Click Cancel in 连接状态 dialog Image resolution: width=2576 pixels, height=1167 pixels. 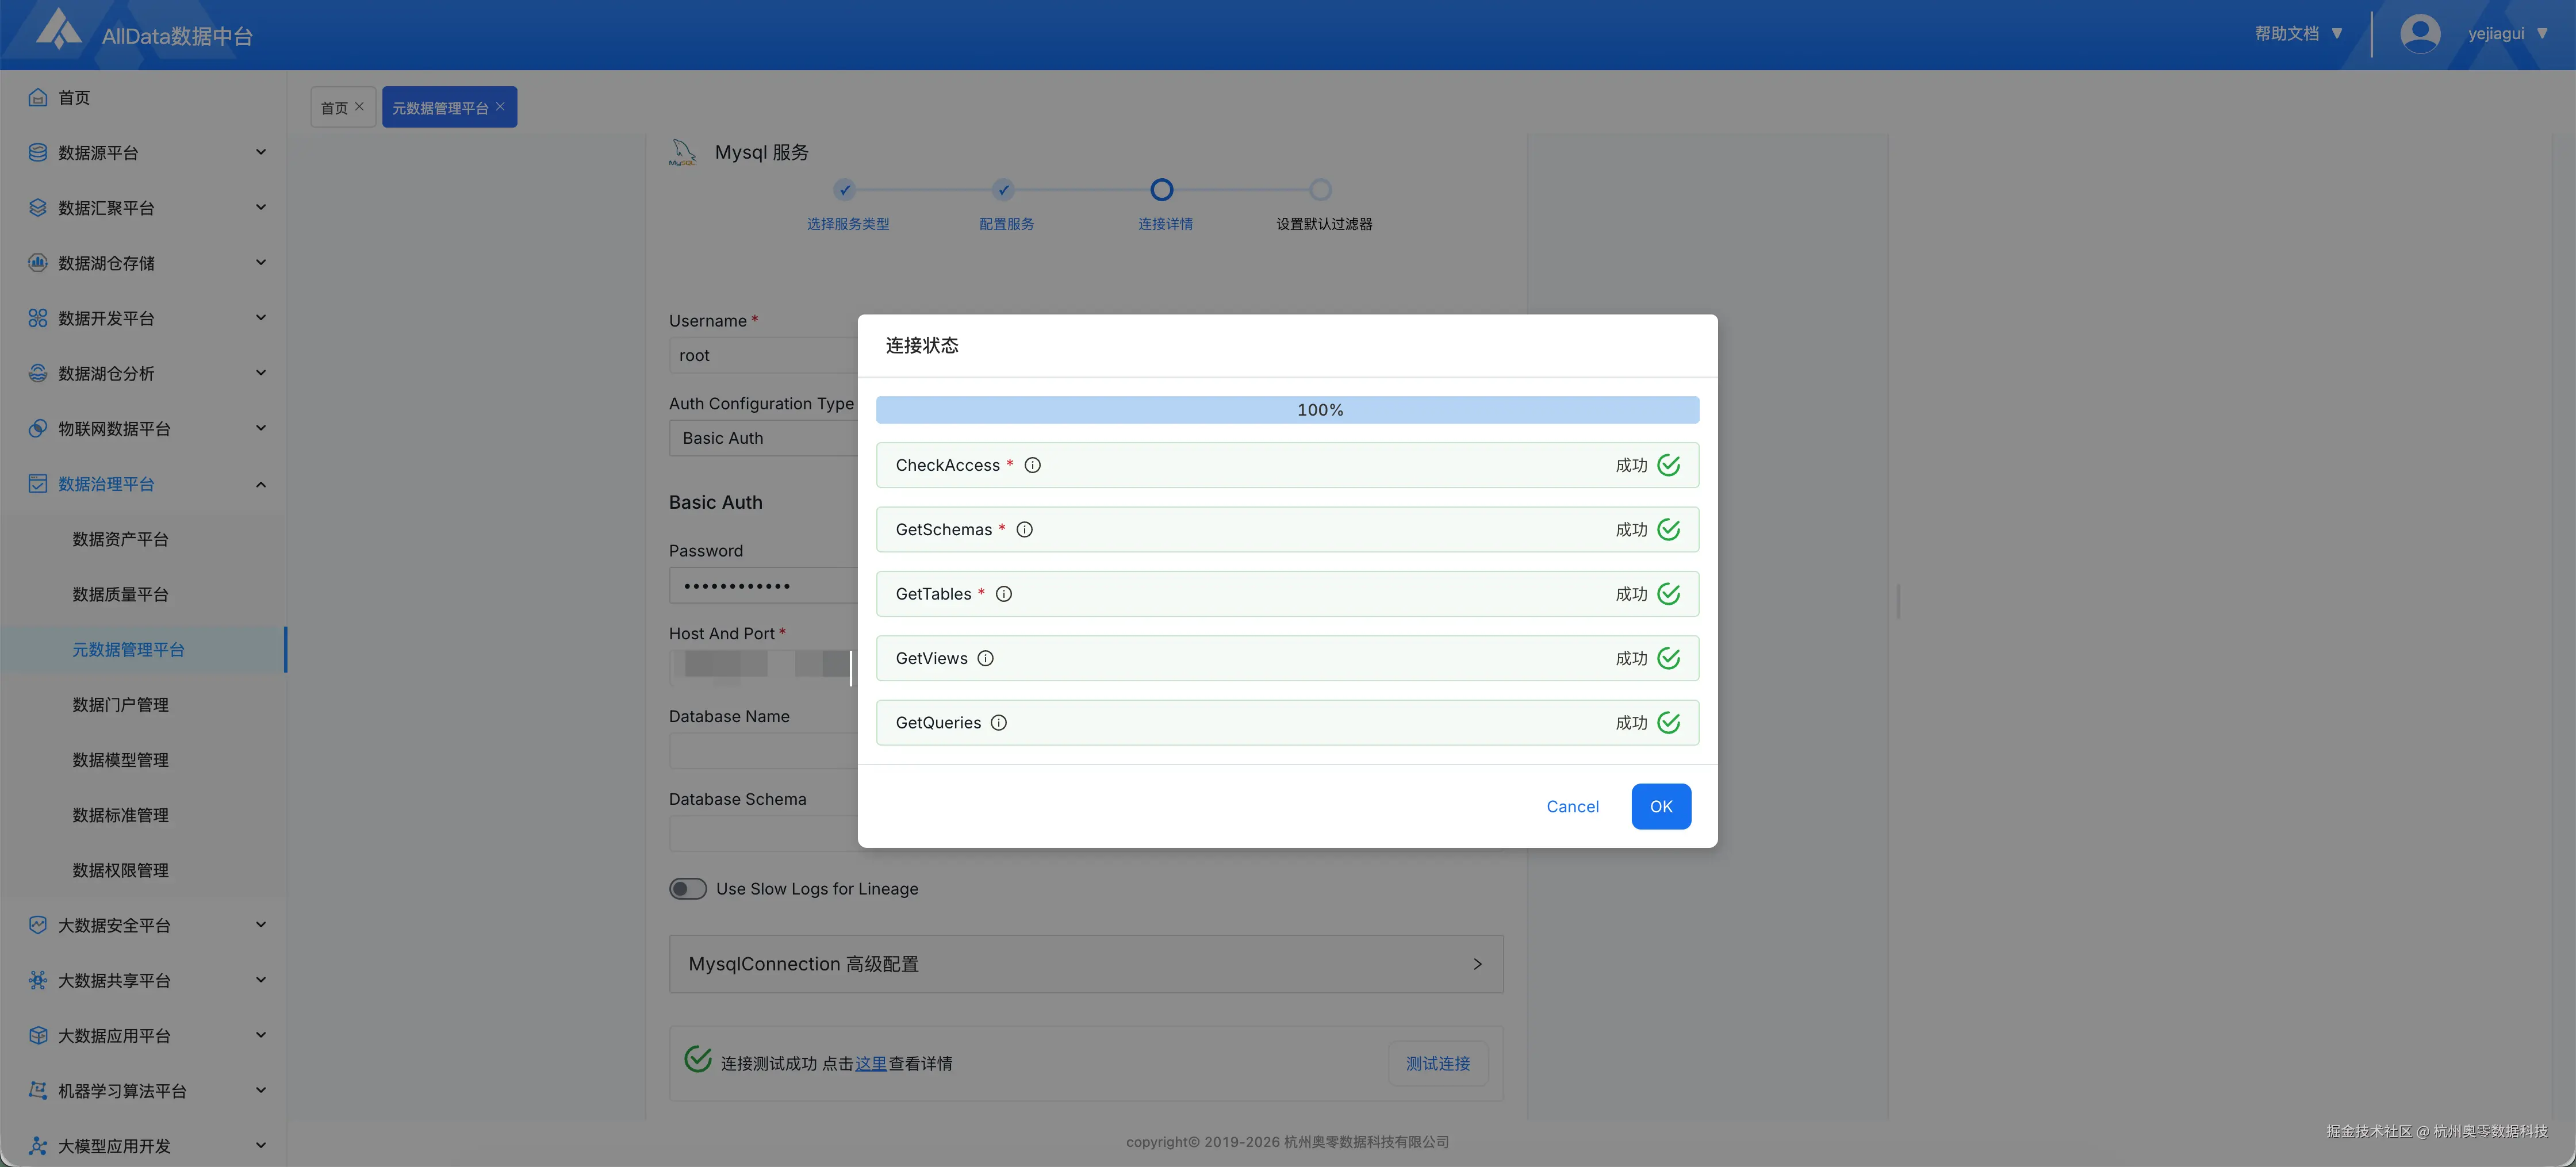(x=1572, y=806)
